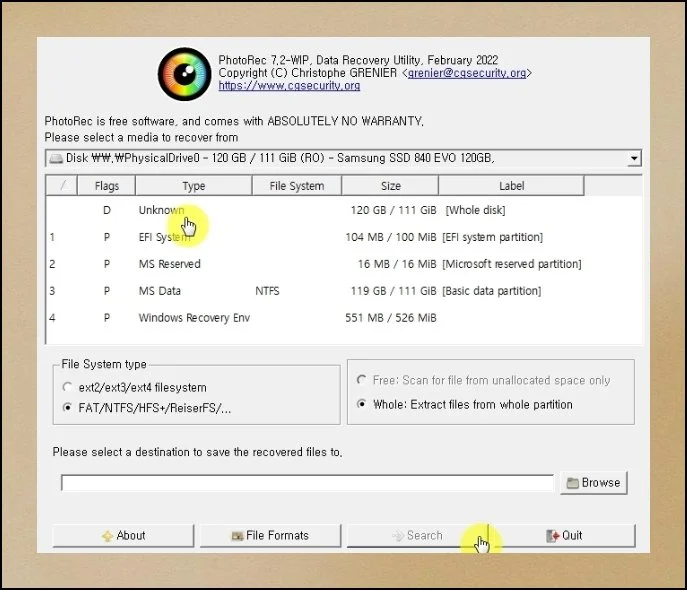Sort partitions by Size column header
Screen dimensions: 687x590
point(391,186)
